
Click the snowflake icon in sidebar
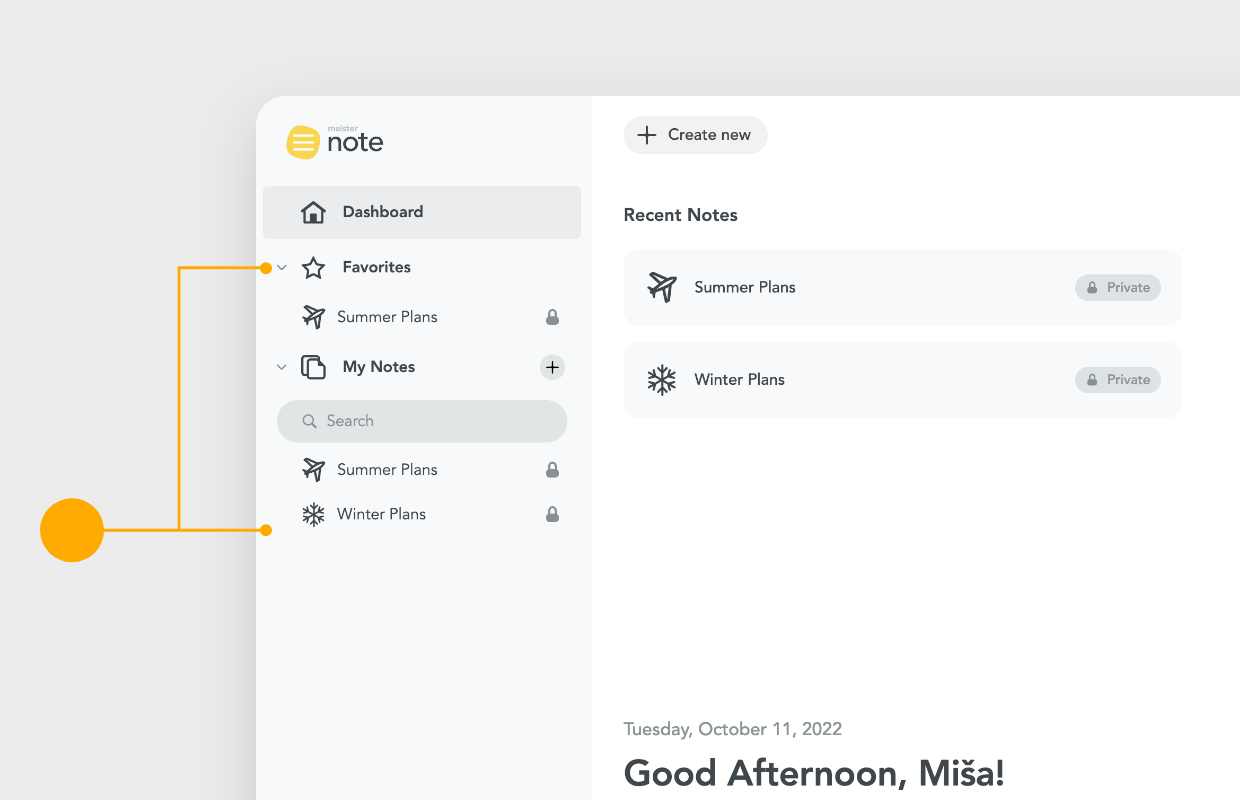coord(314,515)
